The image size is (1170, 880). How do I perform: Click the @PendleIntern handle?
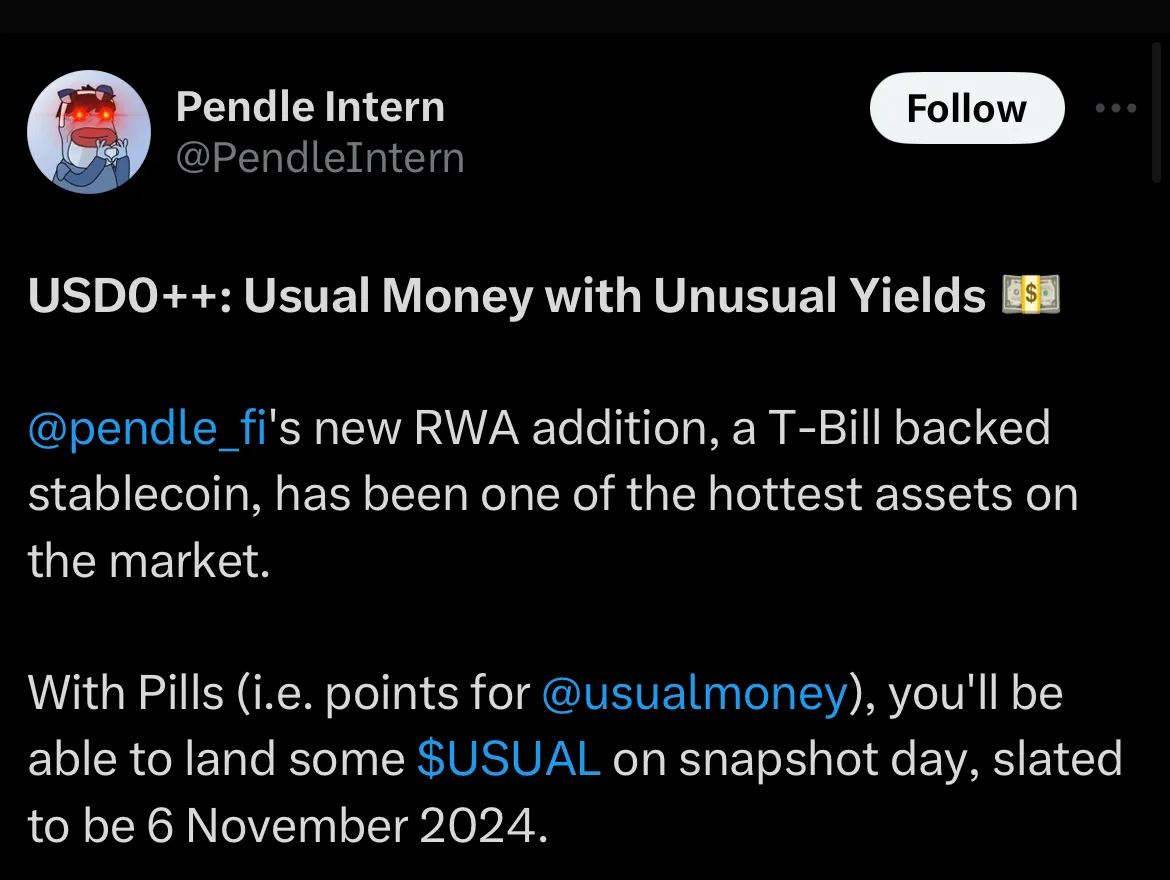tap(320, 158)
